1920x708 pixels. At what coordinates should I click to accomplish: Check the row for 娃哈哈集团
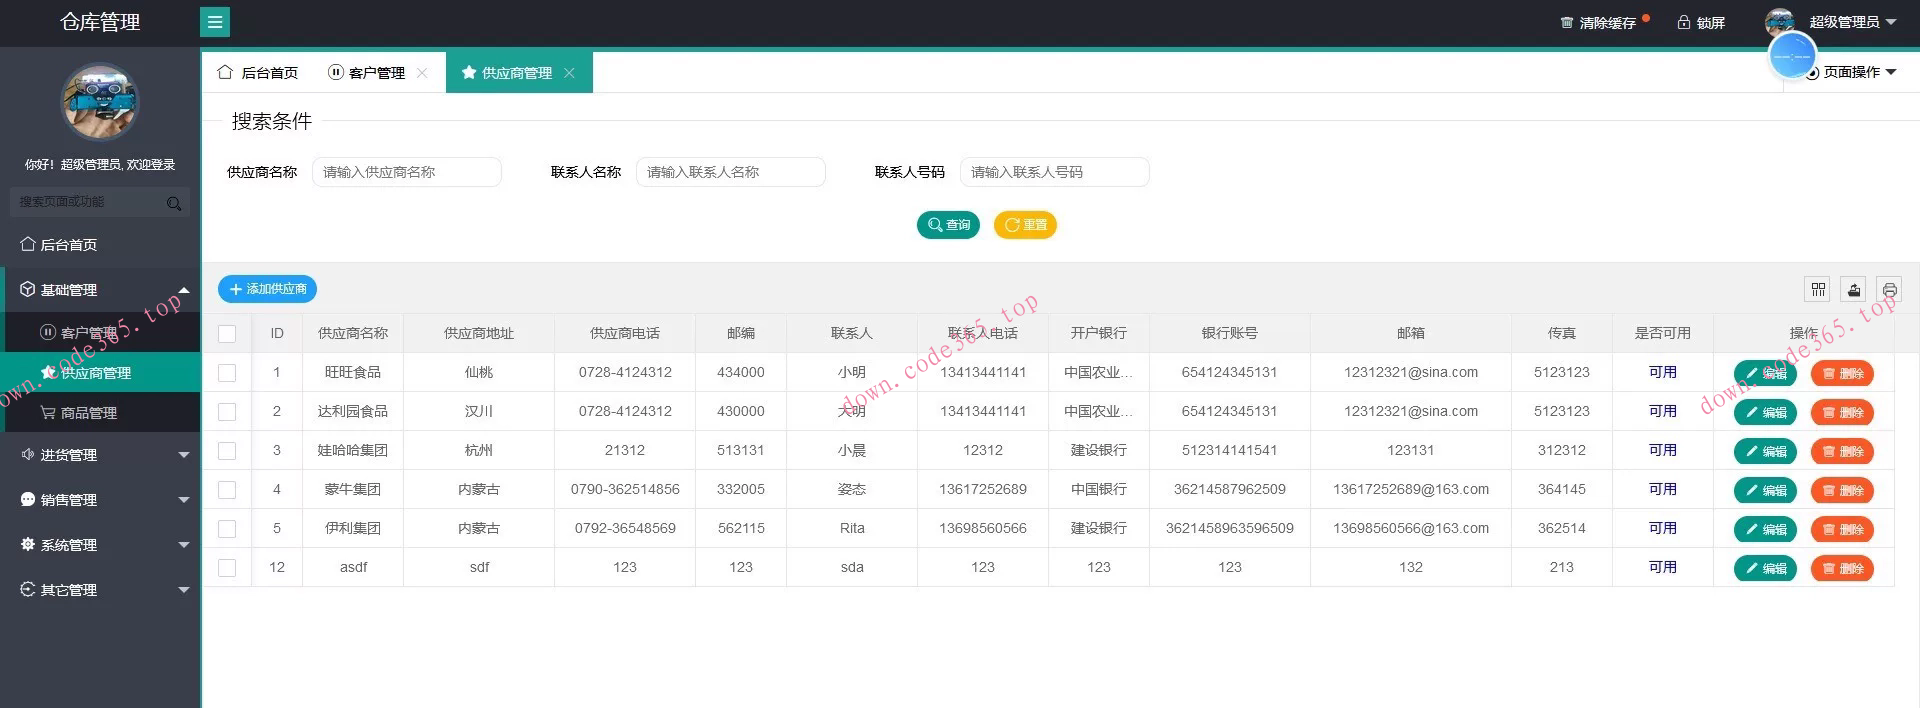pos(227,451)
